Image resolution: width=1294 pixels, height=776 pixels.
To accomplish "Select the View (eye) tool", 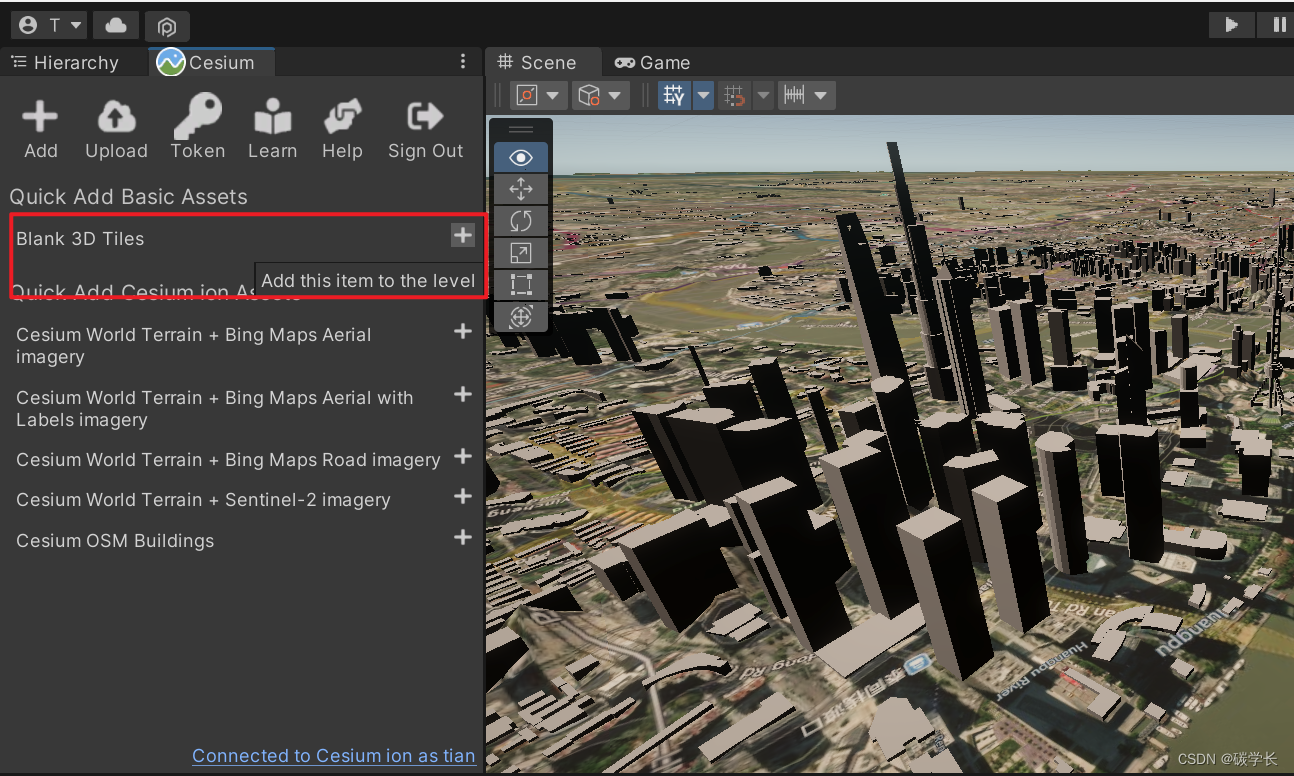I will (x=520, y=158).
